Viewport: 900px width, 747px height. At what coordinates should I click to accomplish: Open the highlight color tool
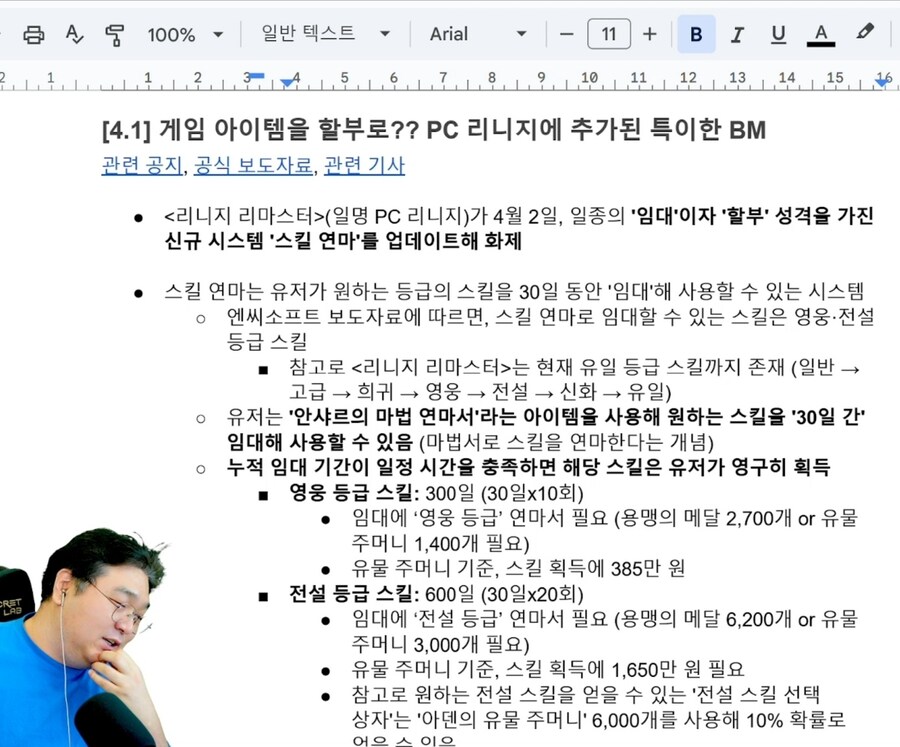coord(864,33)
